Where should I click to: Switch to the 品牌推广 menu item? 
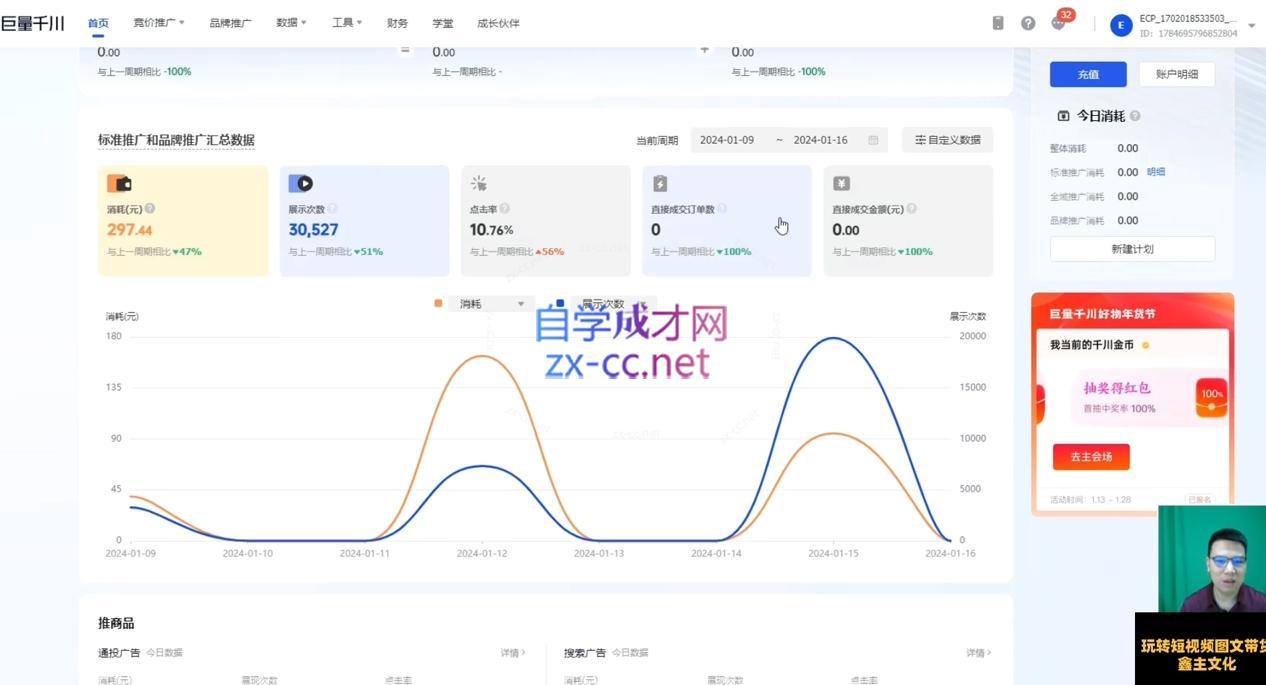click(230, 22)
